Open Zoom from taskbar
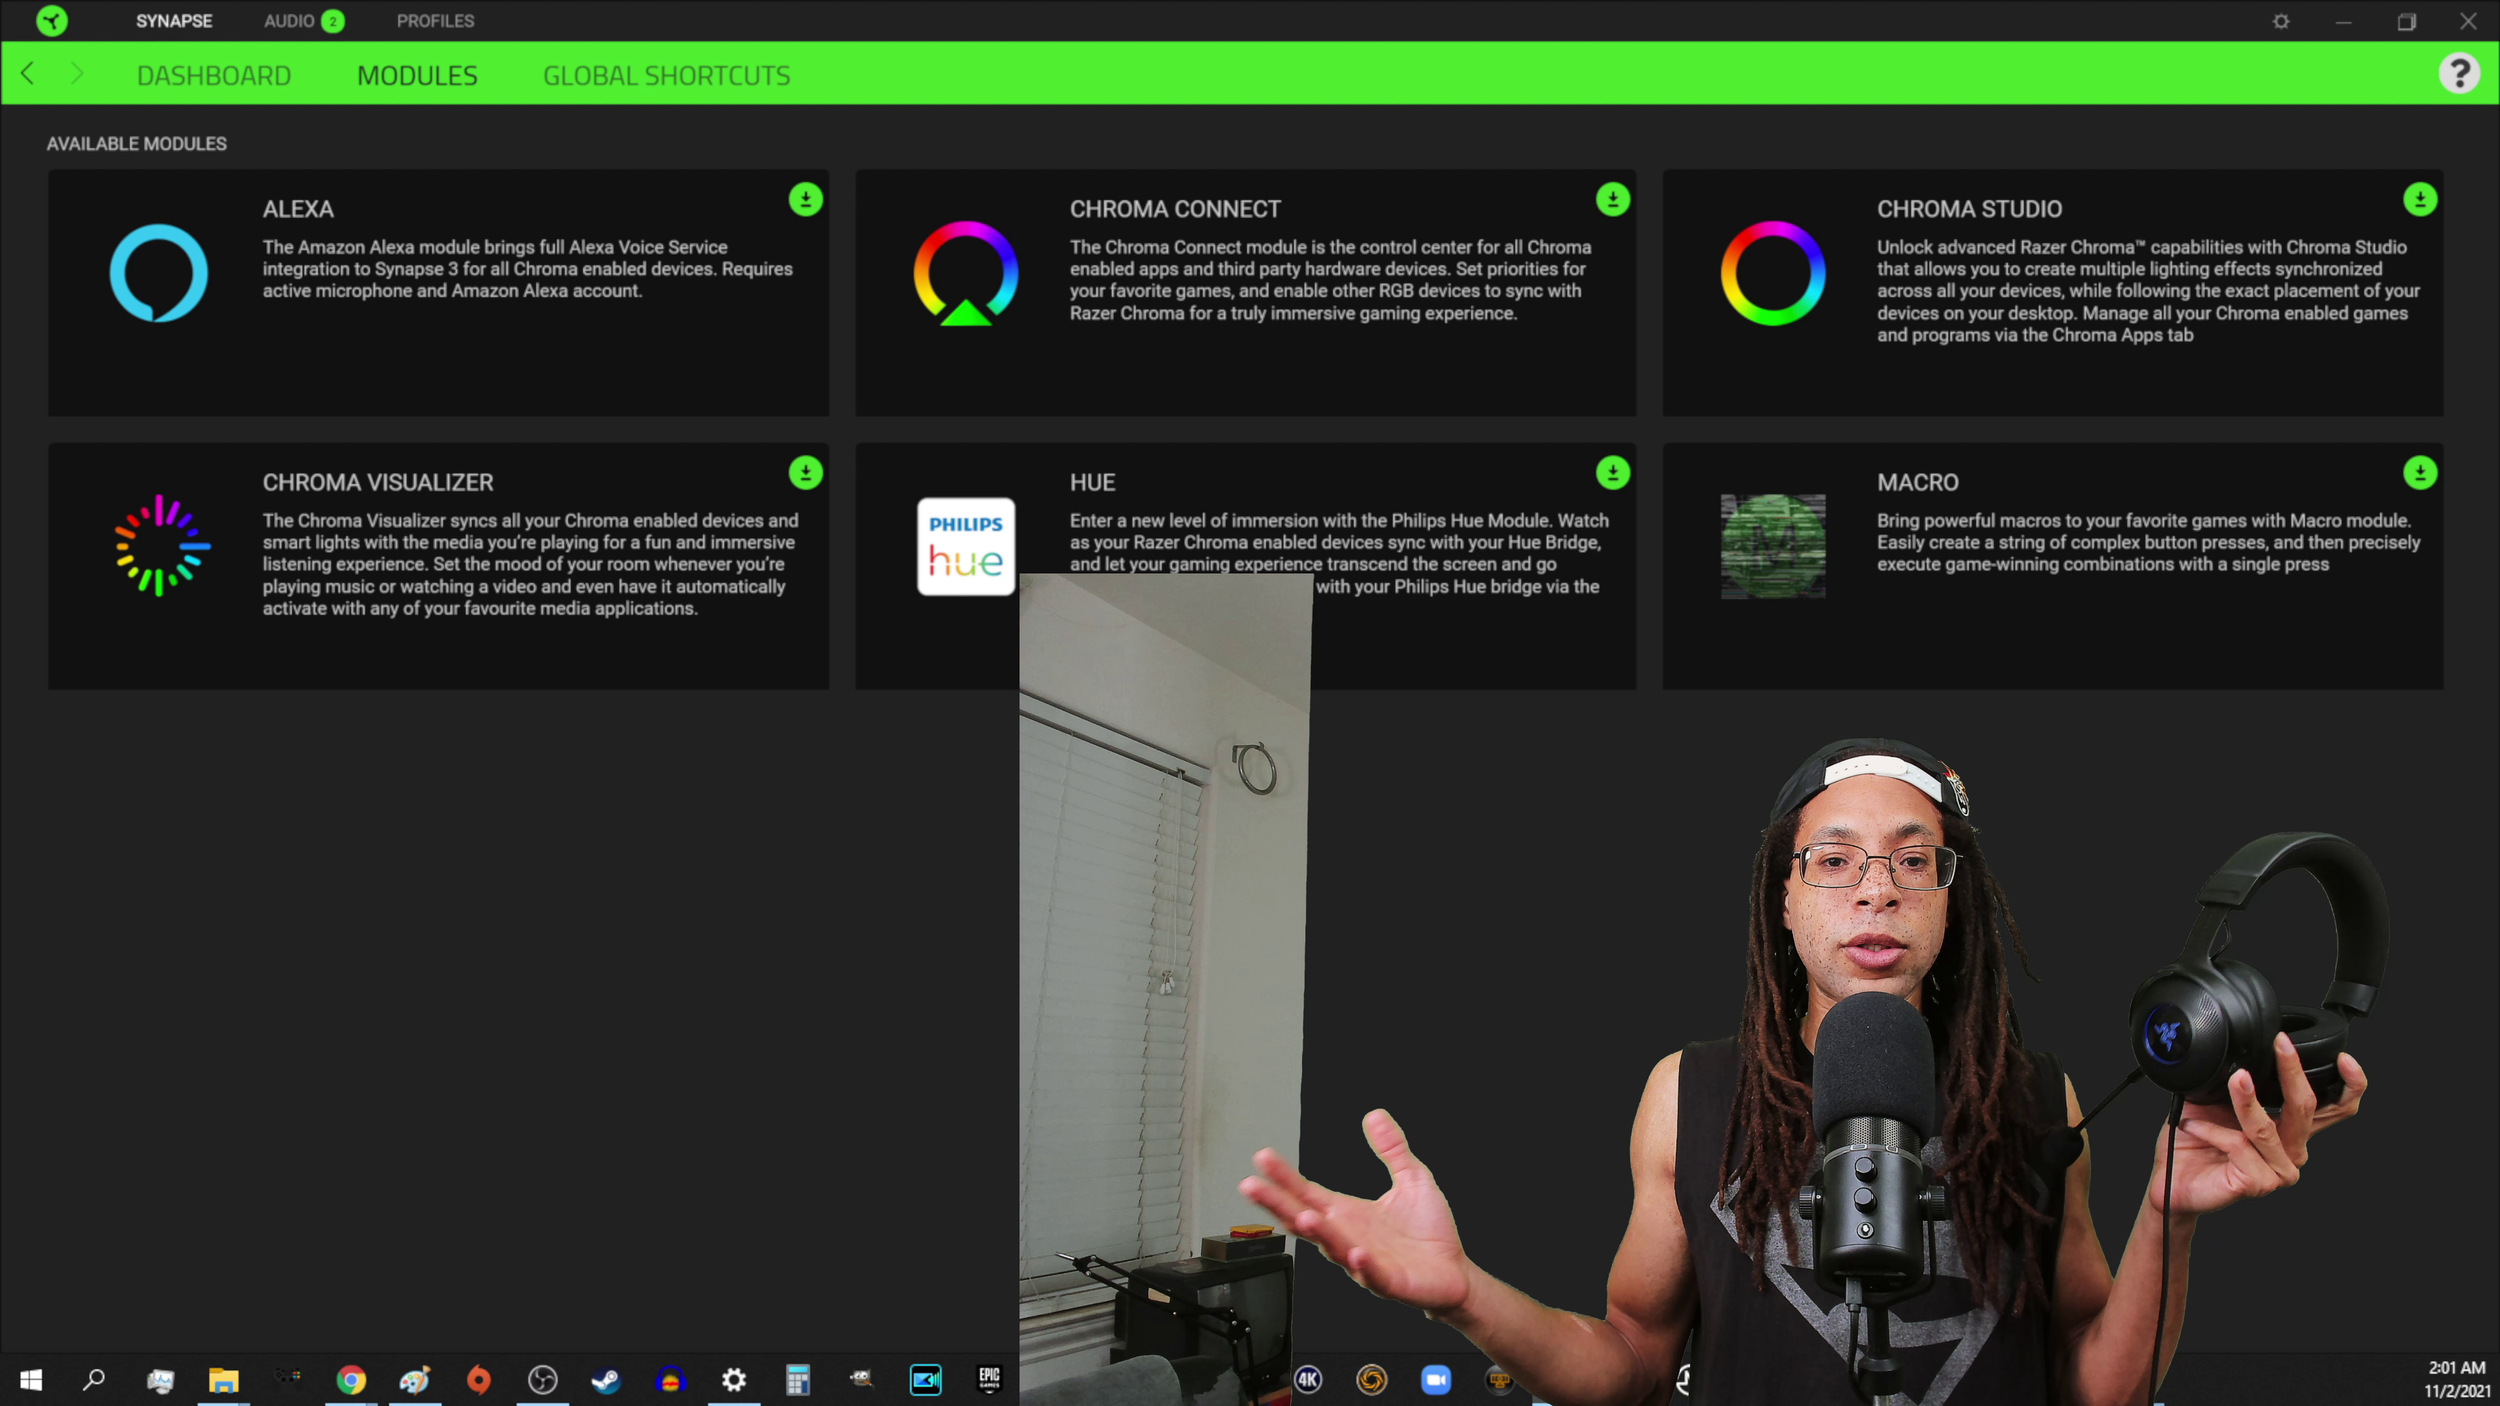 [x=1435, y=1380]
